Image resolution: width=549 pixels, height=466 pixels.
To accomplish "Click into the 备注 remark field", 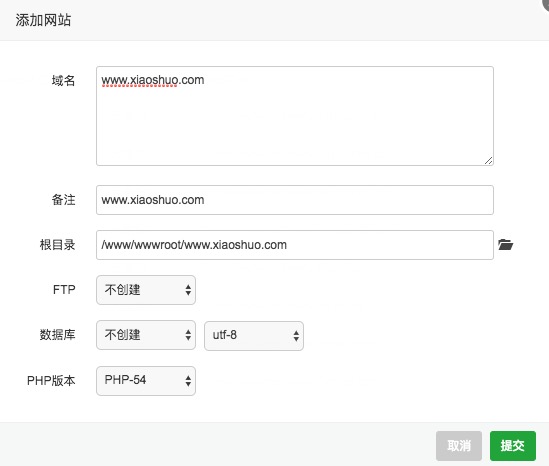I will click(295, 200).
